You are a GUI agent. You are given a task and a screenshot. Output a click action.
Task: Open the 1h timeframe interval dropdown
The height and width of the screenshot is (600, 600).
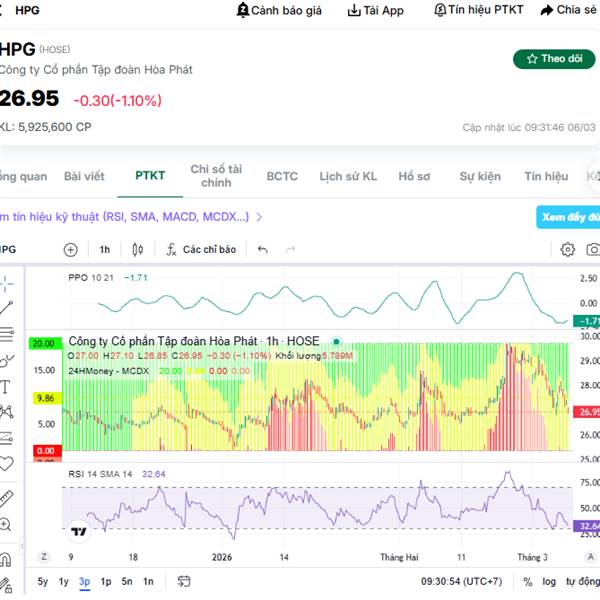click(x=105, y=250)
